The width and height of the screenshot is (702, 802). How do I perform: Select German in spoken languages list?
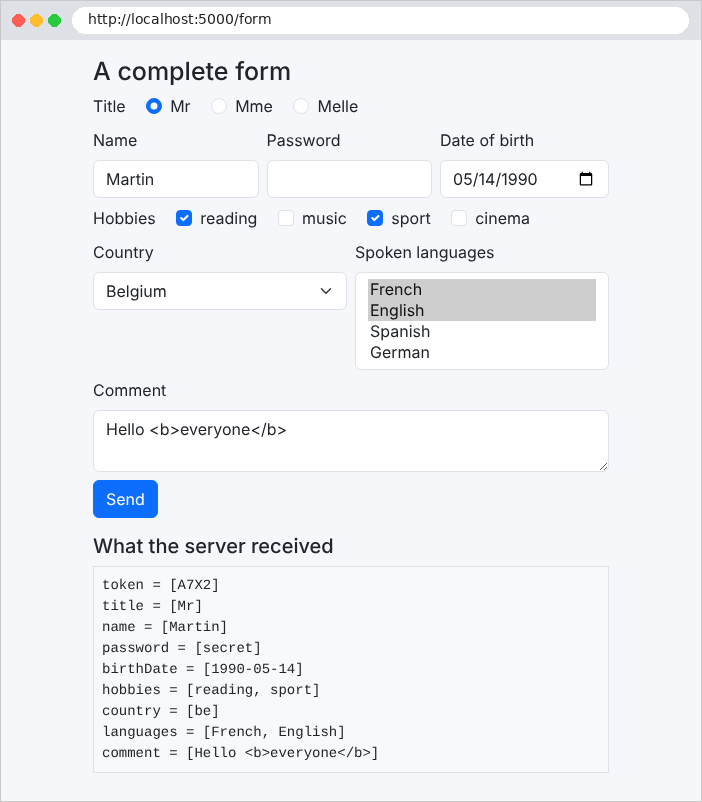tap(482, 352)
